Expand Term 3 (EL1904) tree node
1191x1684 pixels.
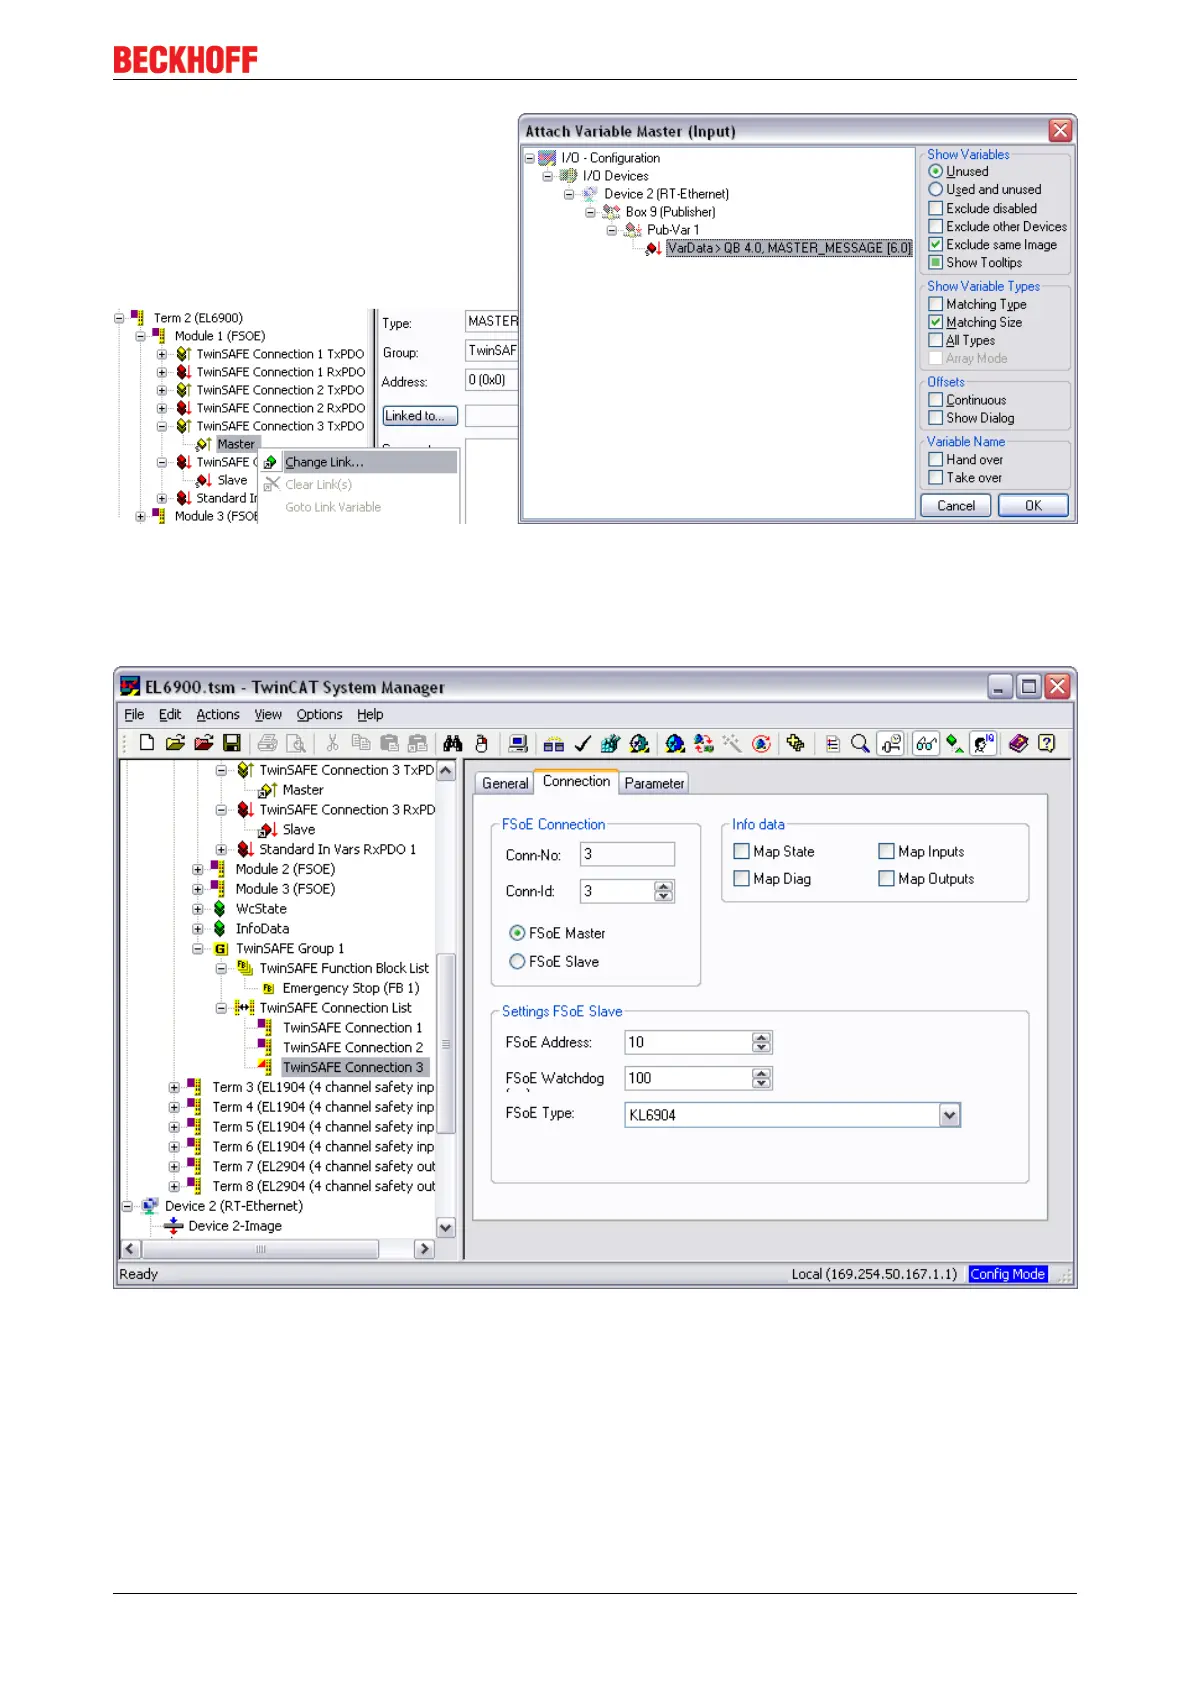(174, 1087)
